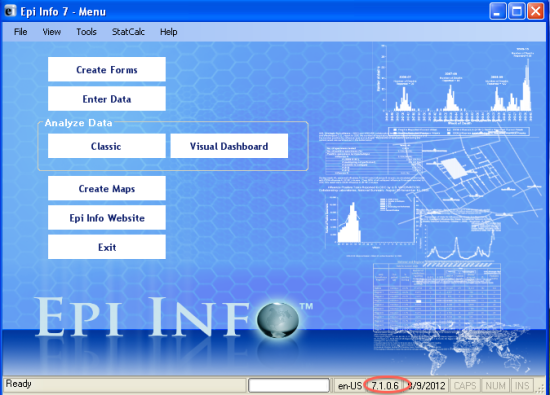Start Classic analysis
Viewport: 550px width, 395px height.
(x=107, y=146)
